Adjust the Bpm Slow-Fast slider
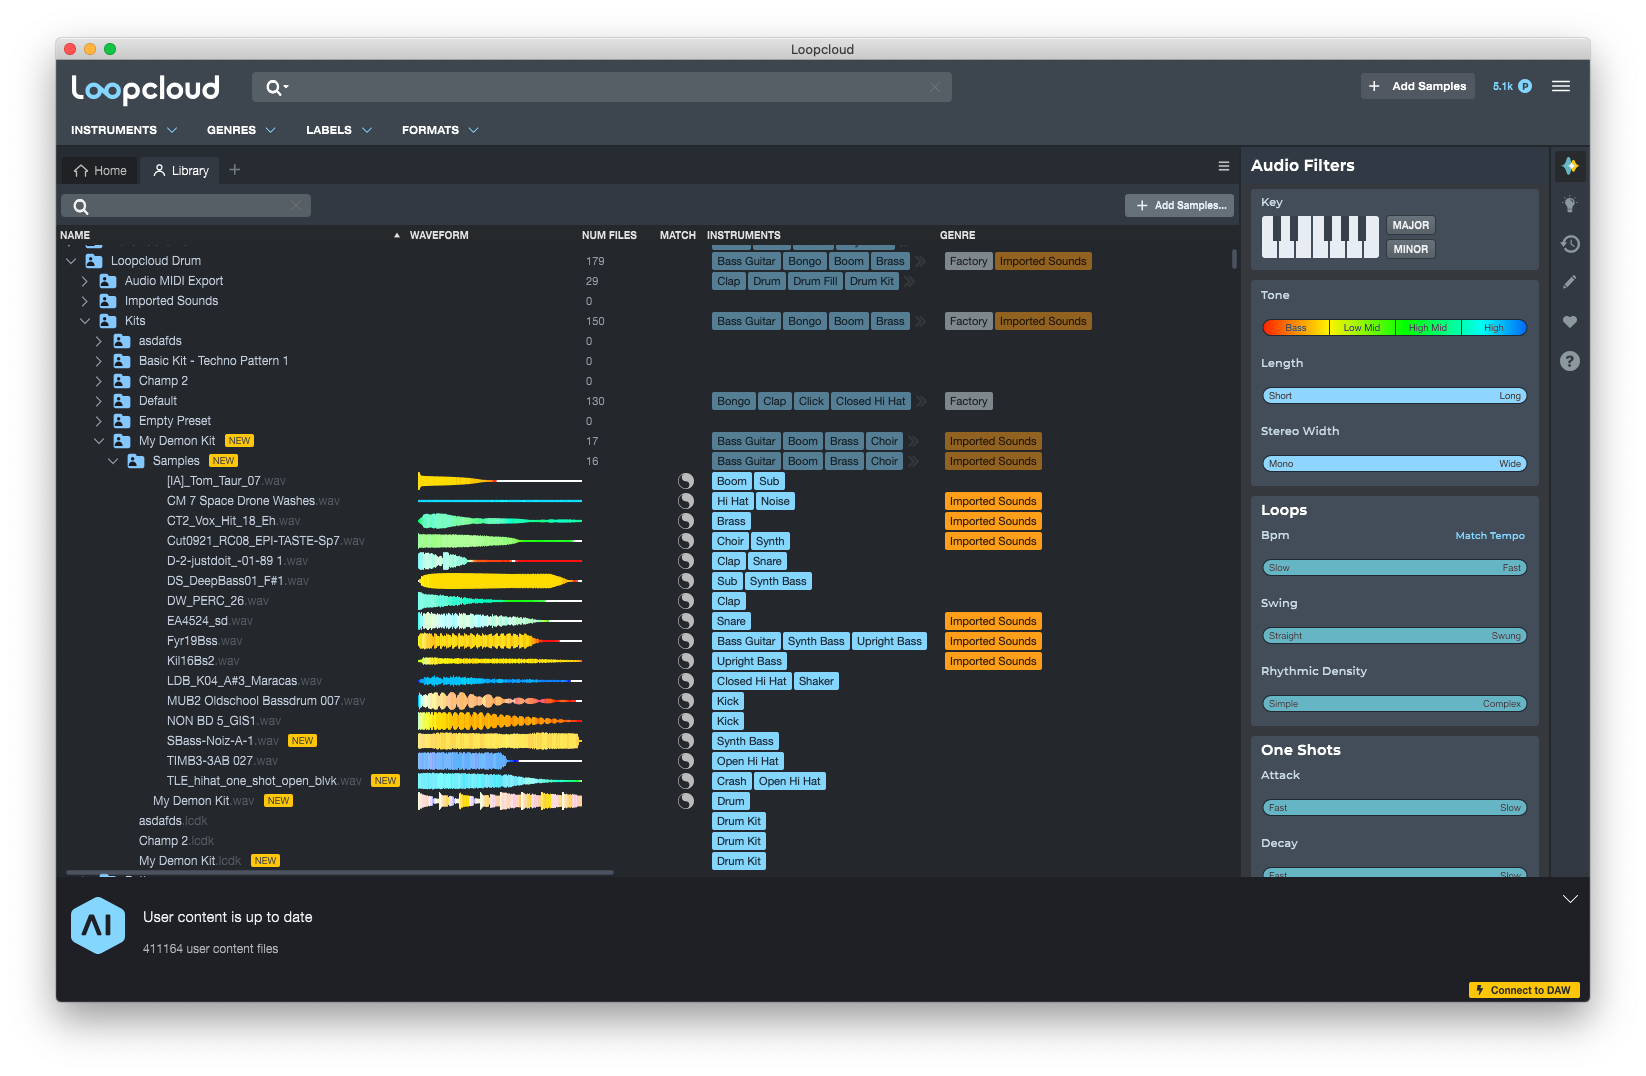 (x=1394, y=568)
